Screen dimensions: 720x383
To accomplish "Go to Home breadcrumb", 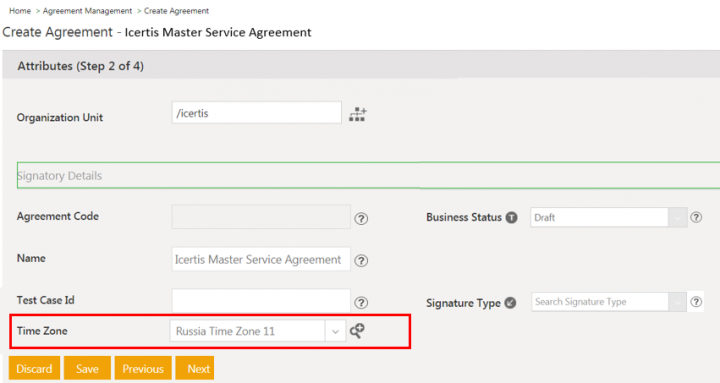I will coord(20,11).
